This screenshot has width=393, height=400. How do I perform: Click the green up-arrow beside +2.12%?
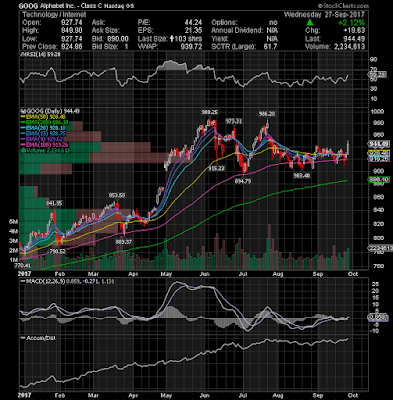(310, 23)
